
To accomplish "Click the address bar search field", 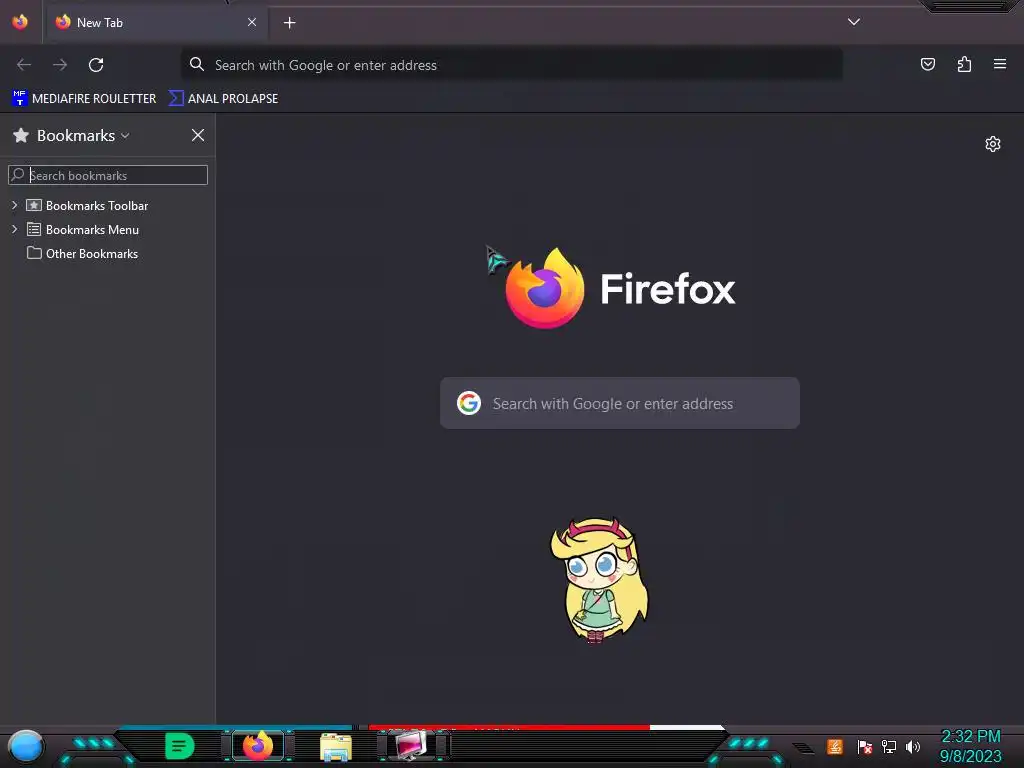I will click(x=511, y=65).
